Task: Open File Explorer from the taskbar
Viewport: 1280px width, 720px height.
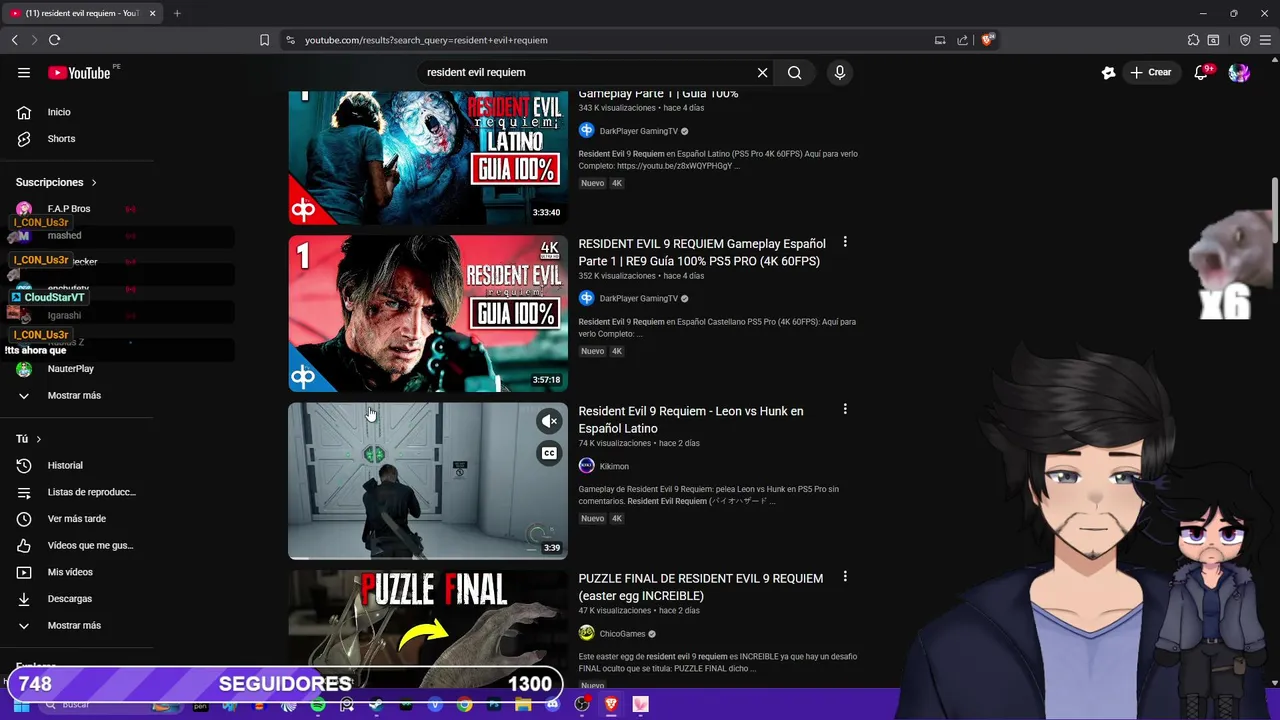Action: point(523,704)
